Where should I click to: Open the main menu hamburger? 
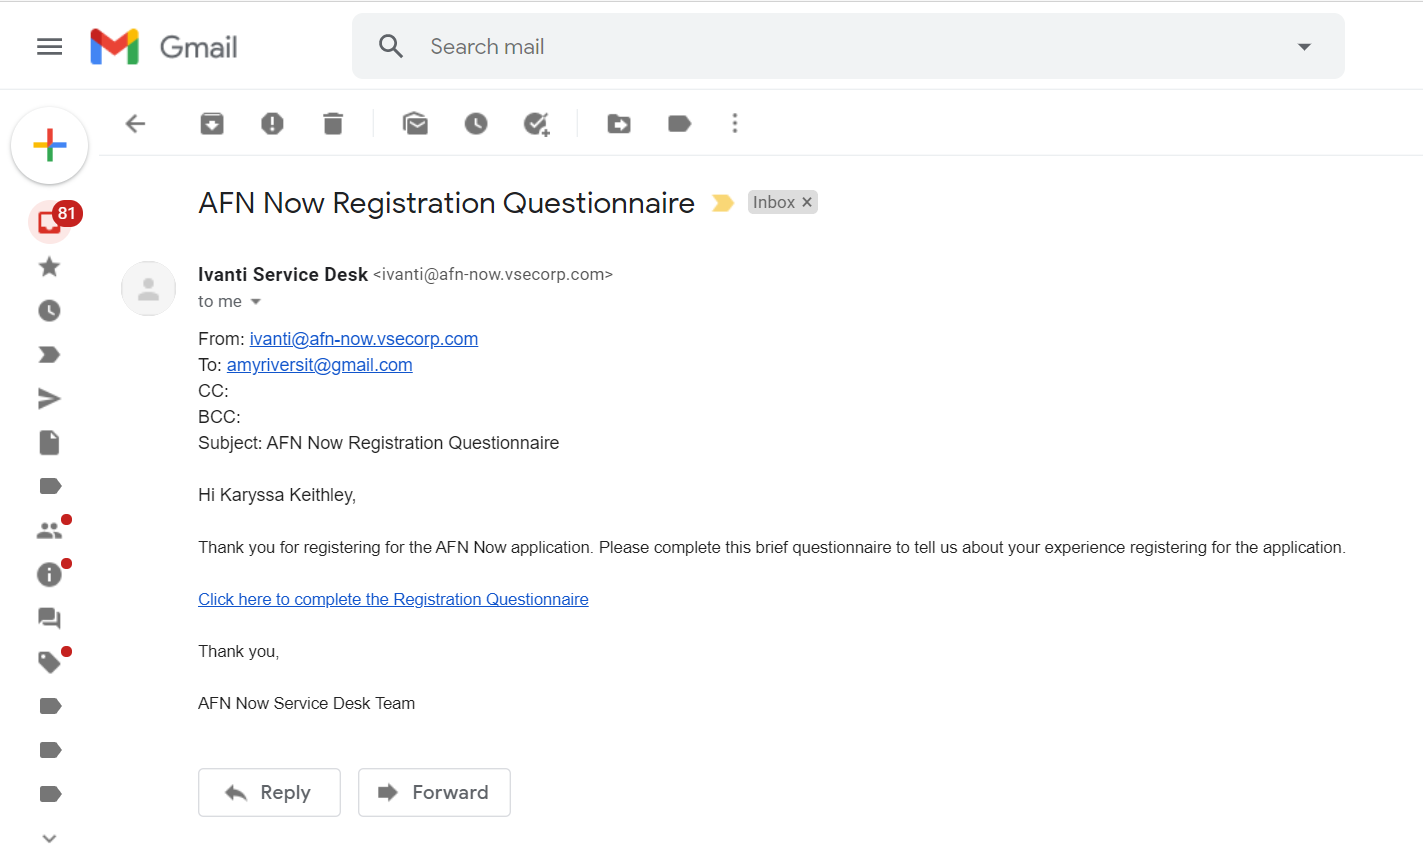pyautogui.click(x=49, y=47)
